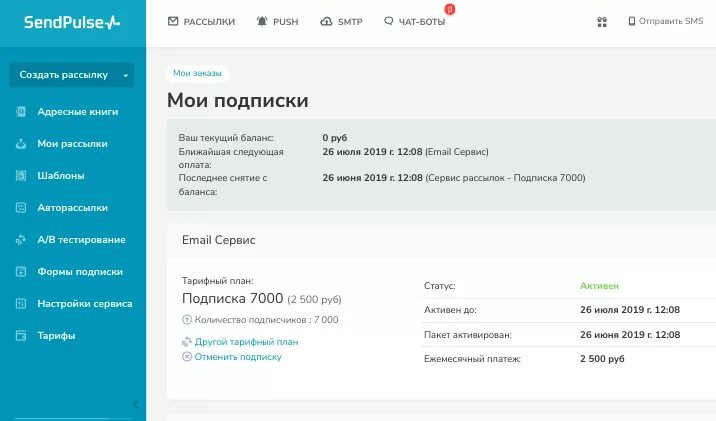Click Количество подписчиков : 7 000 text
Screen dimensions: 716x421
pos(266,320)
